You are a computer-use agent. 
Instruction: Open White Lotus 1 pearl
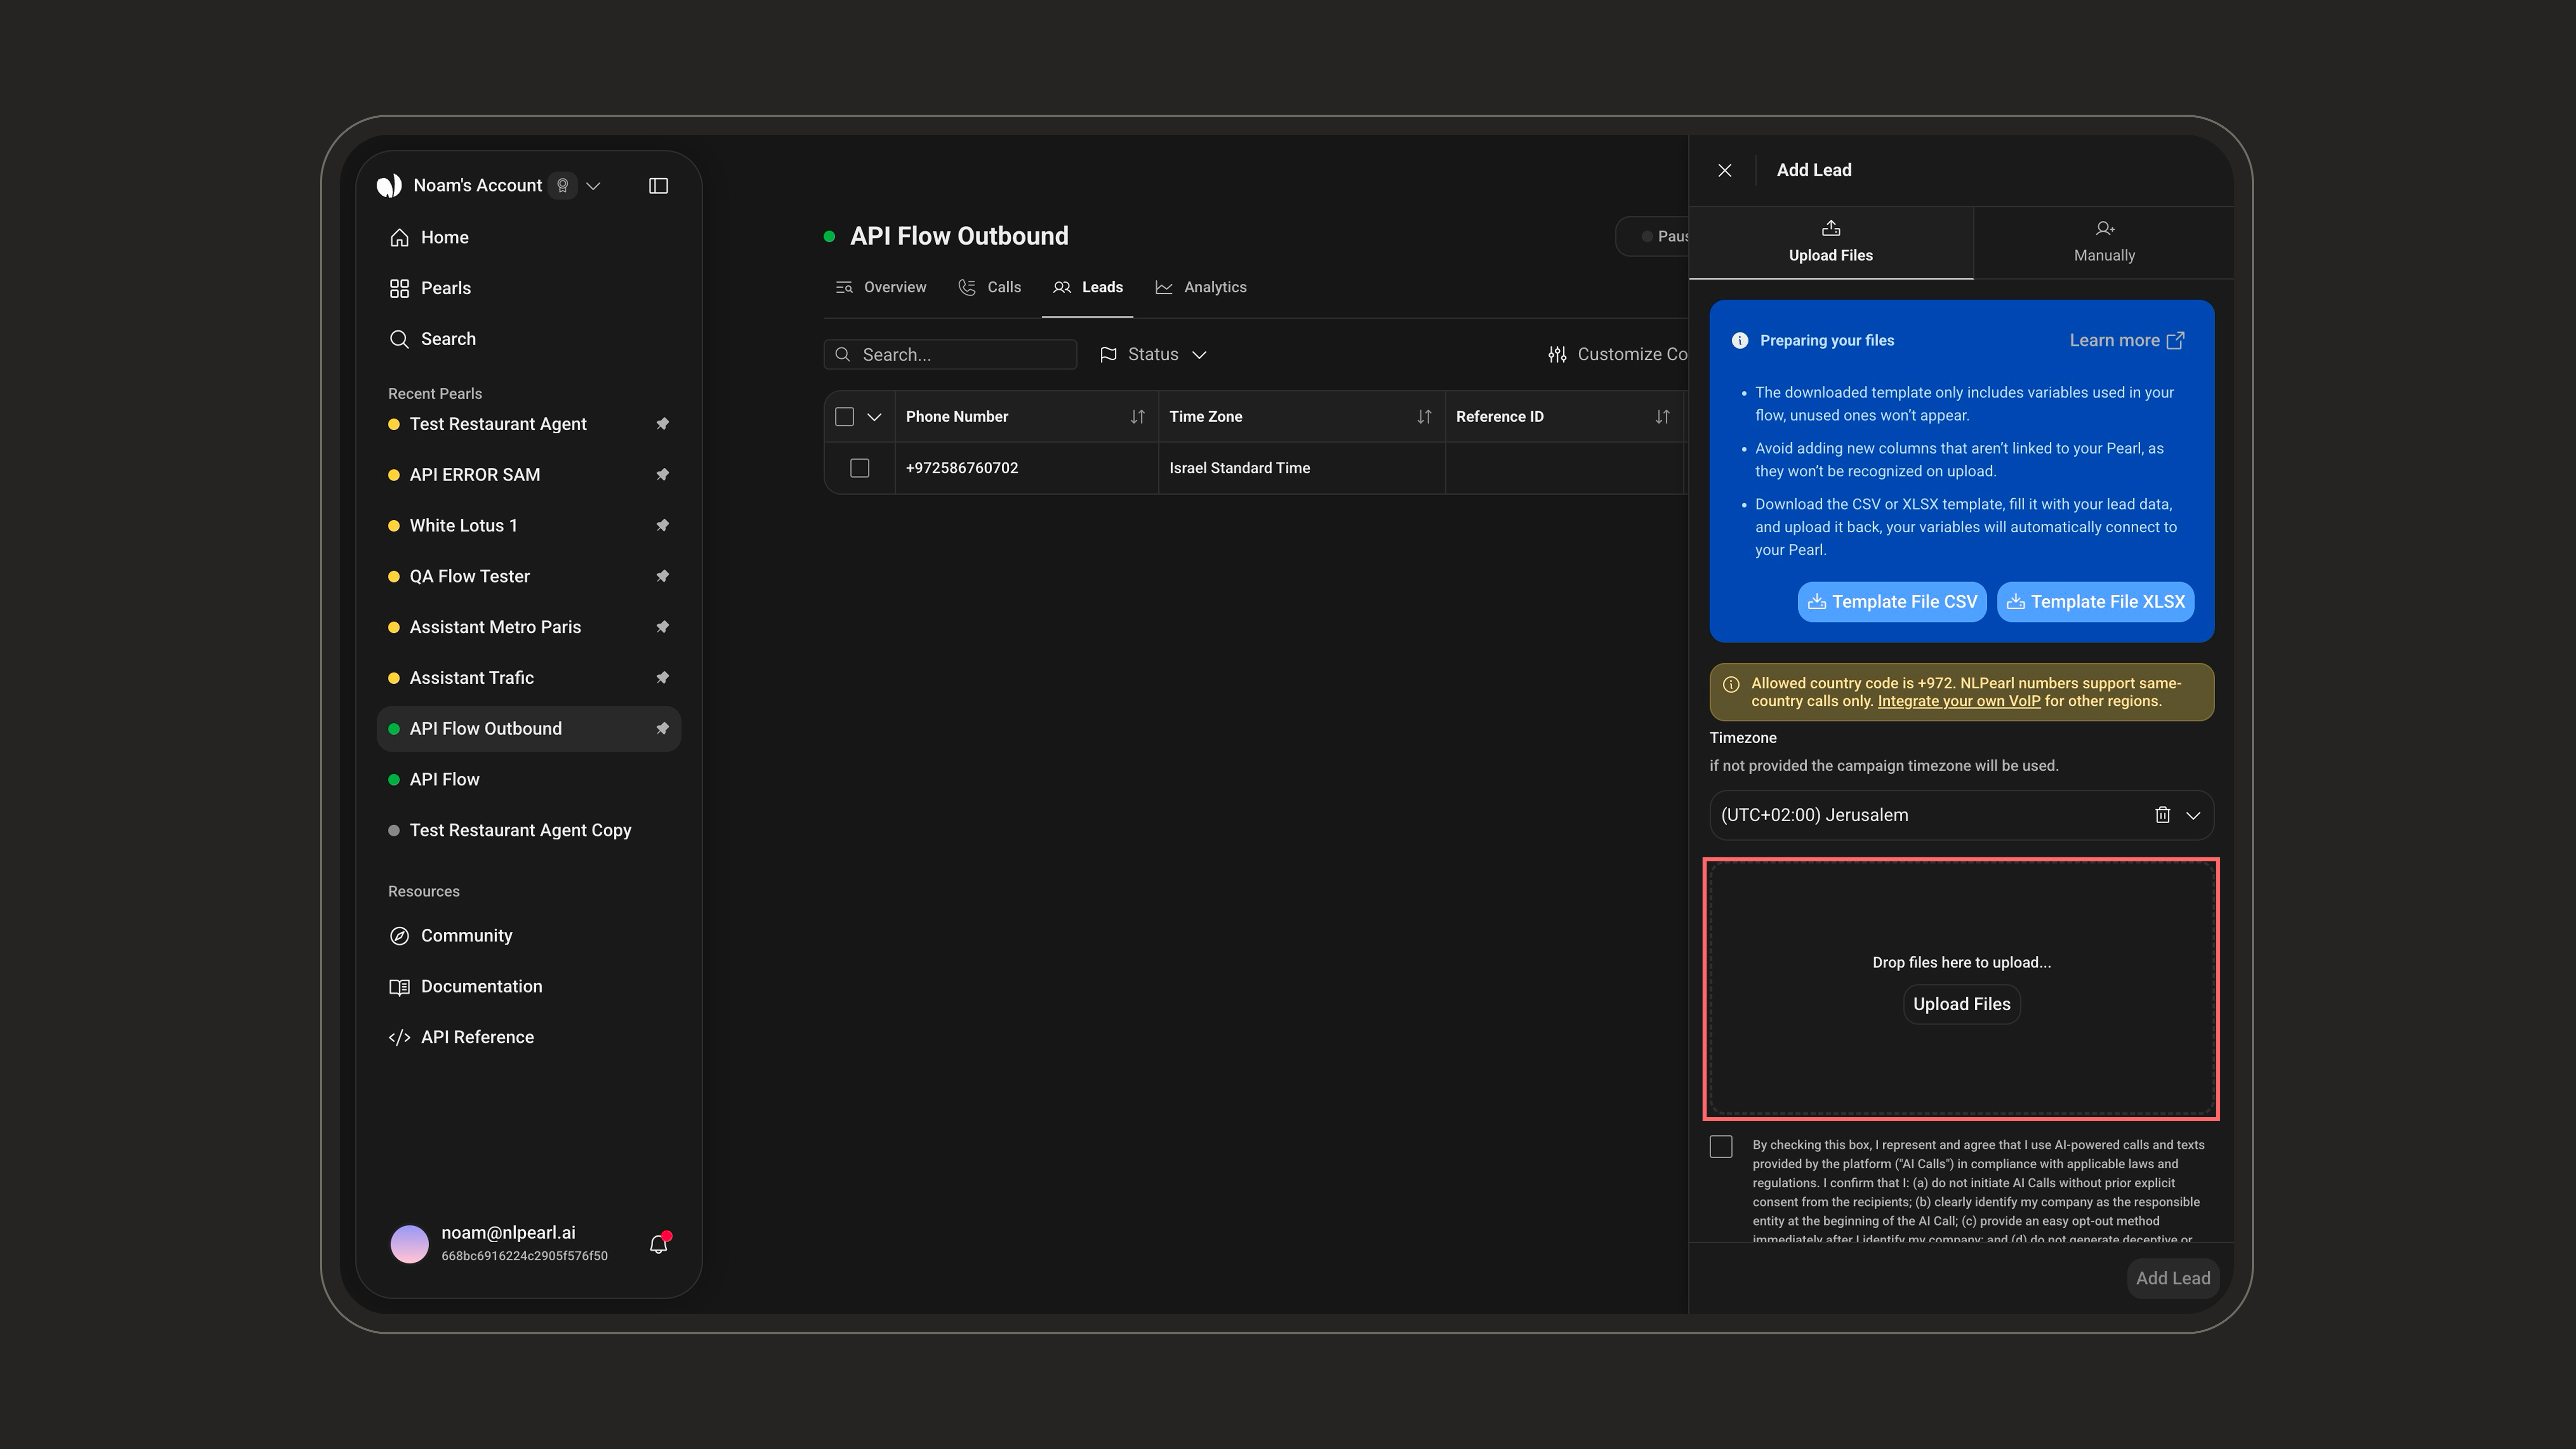[463, 526]
